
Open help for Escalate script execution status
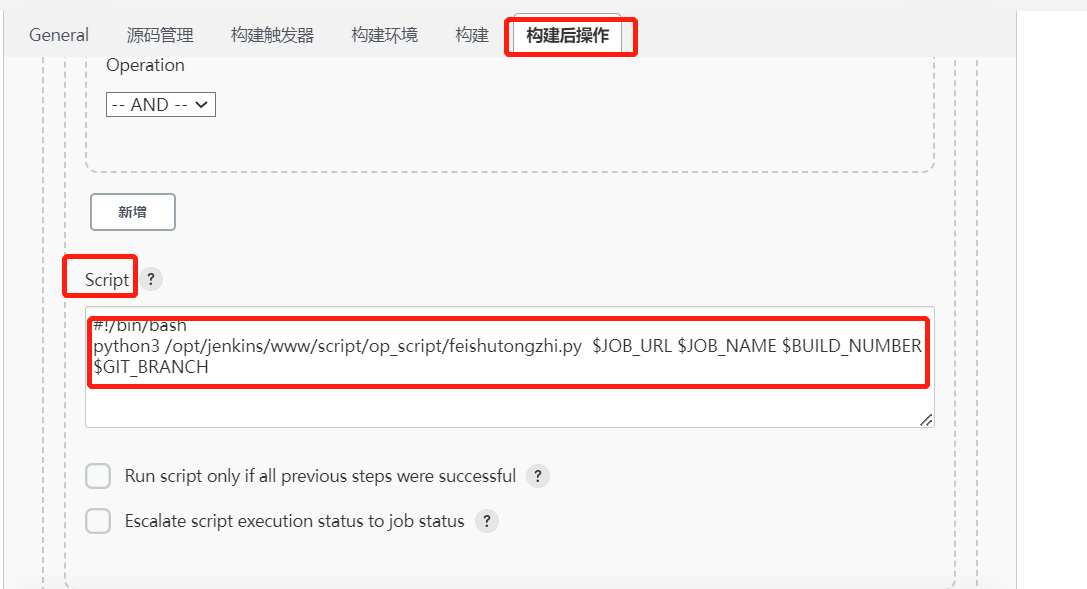(x=486, y=521)
